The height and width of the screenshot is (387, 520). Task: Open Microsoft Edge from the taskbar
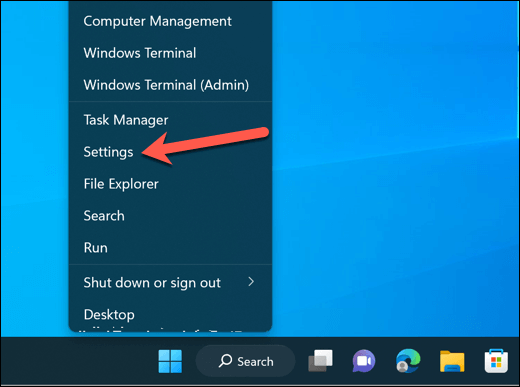pos(408,361)
